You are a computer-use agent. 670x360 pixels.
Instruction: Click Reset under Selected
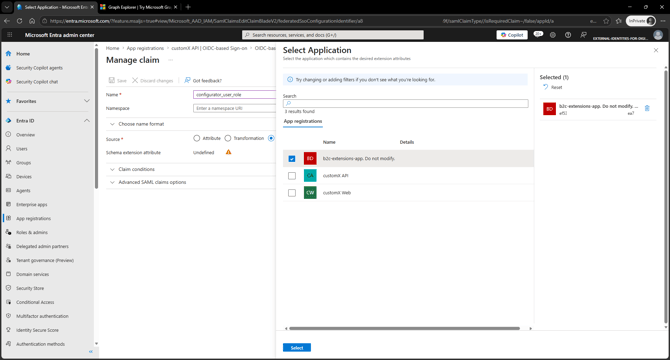pyautogui.click(x=552, y=87)
